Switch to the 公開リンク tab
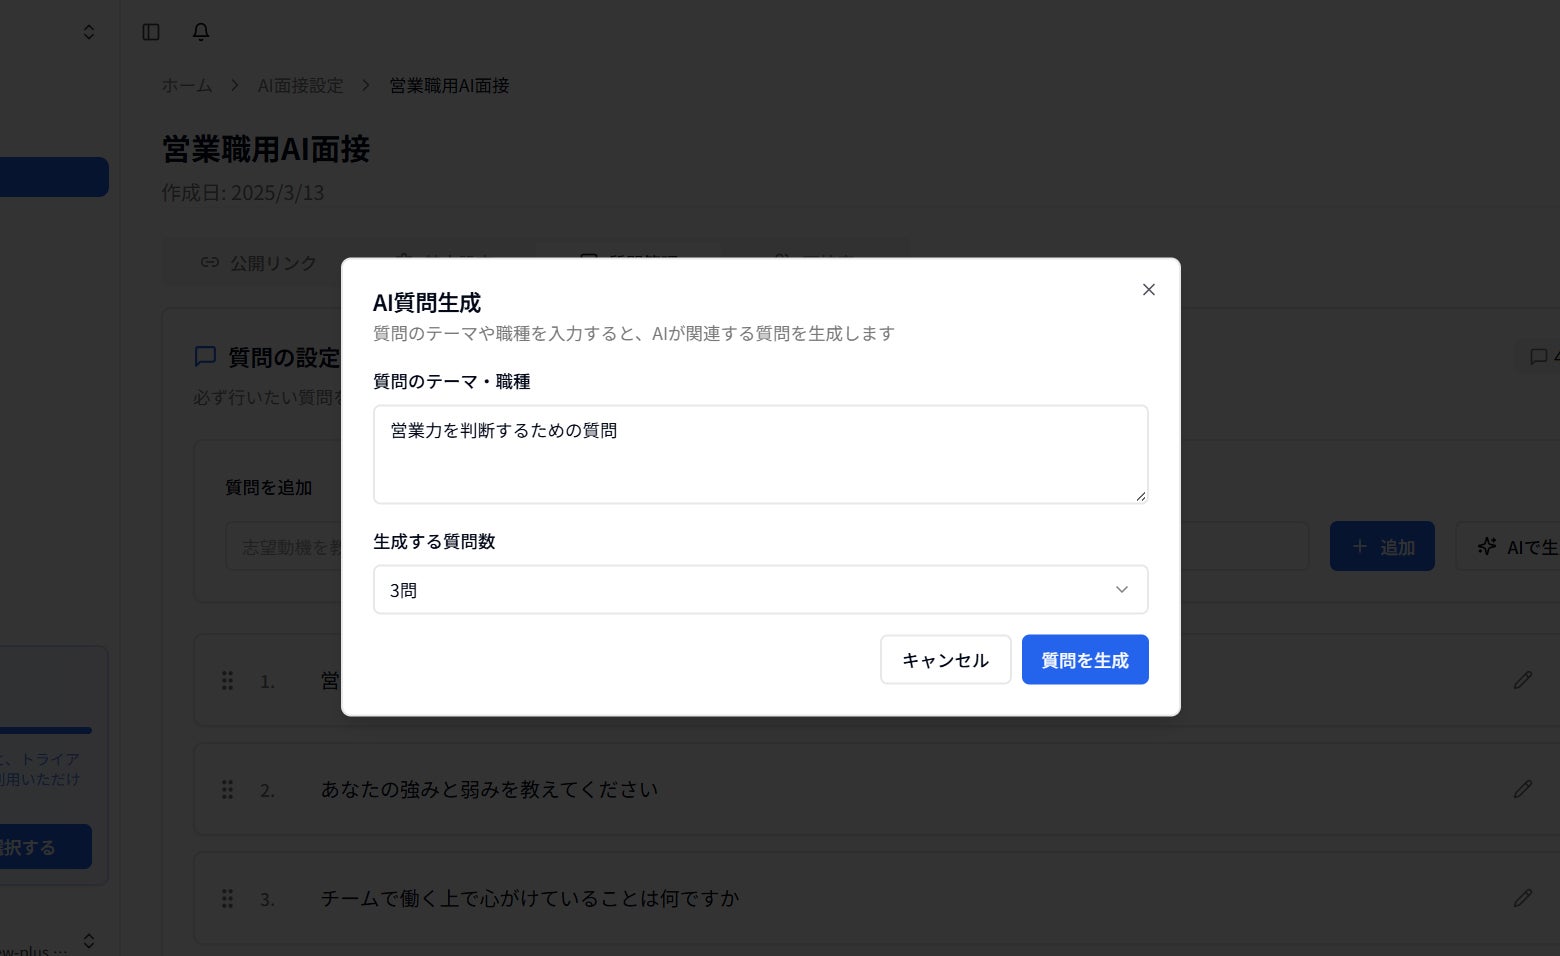The image size is (1560, 956). (x=259, y=262)
